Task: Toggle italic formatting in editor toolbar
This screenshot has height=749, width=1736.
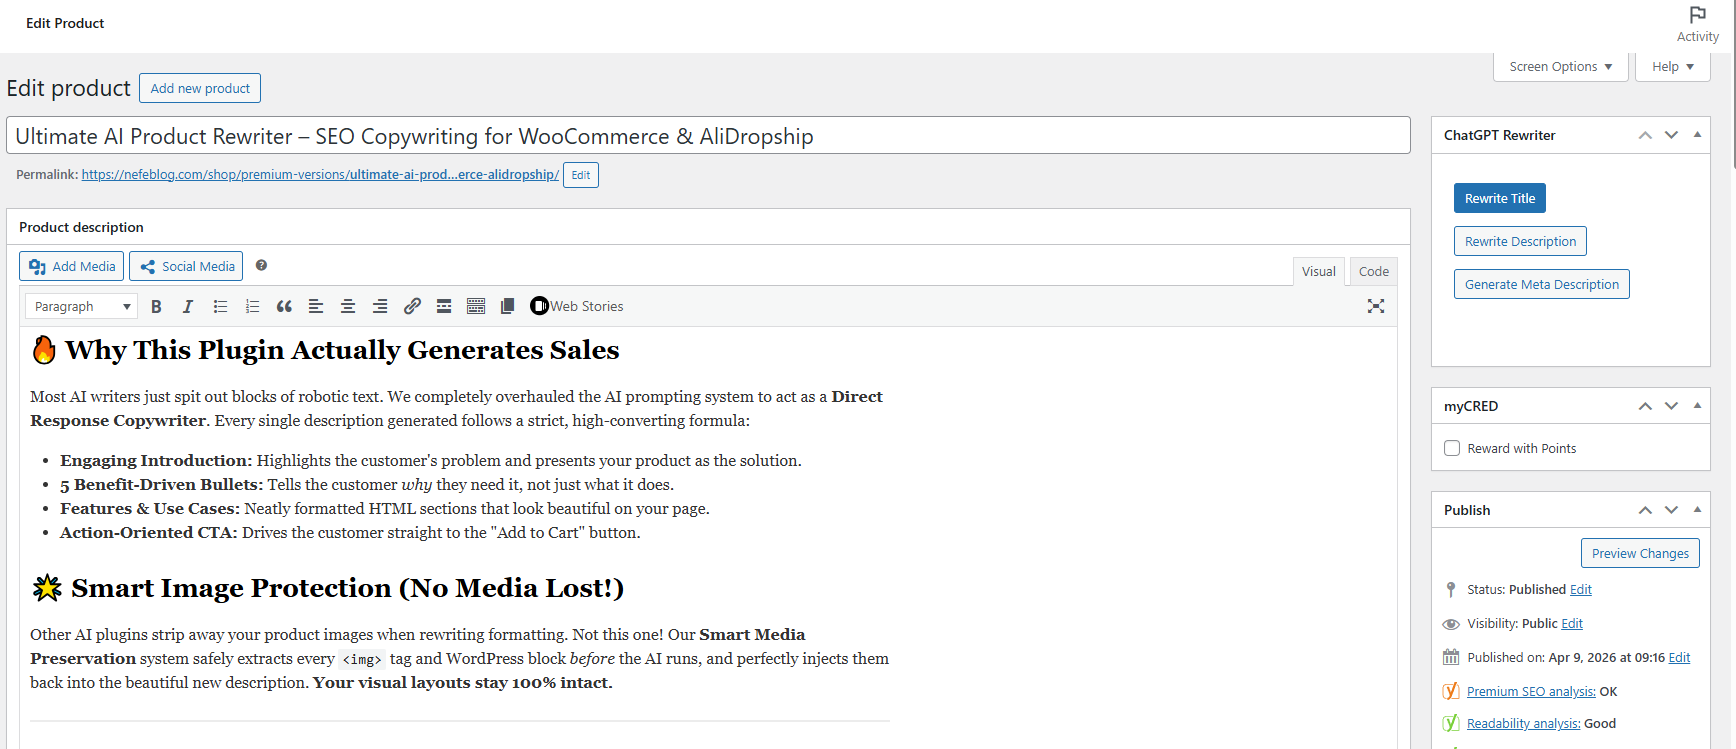Action: pyautogui.click(x=188, y=306)
